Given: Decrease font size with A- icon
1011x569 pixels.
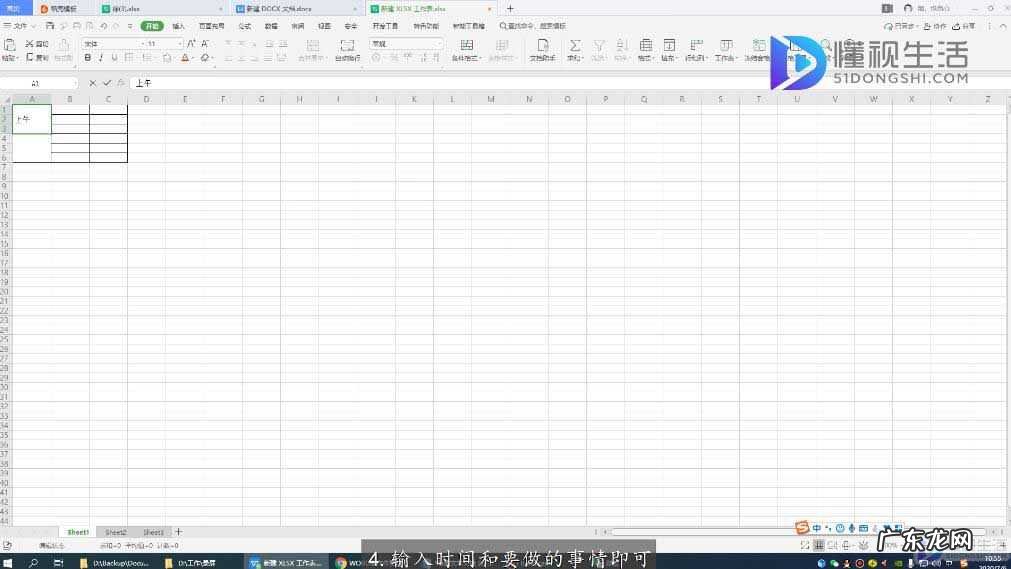Looking at the screenshot, I should tap(204, 43).
